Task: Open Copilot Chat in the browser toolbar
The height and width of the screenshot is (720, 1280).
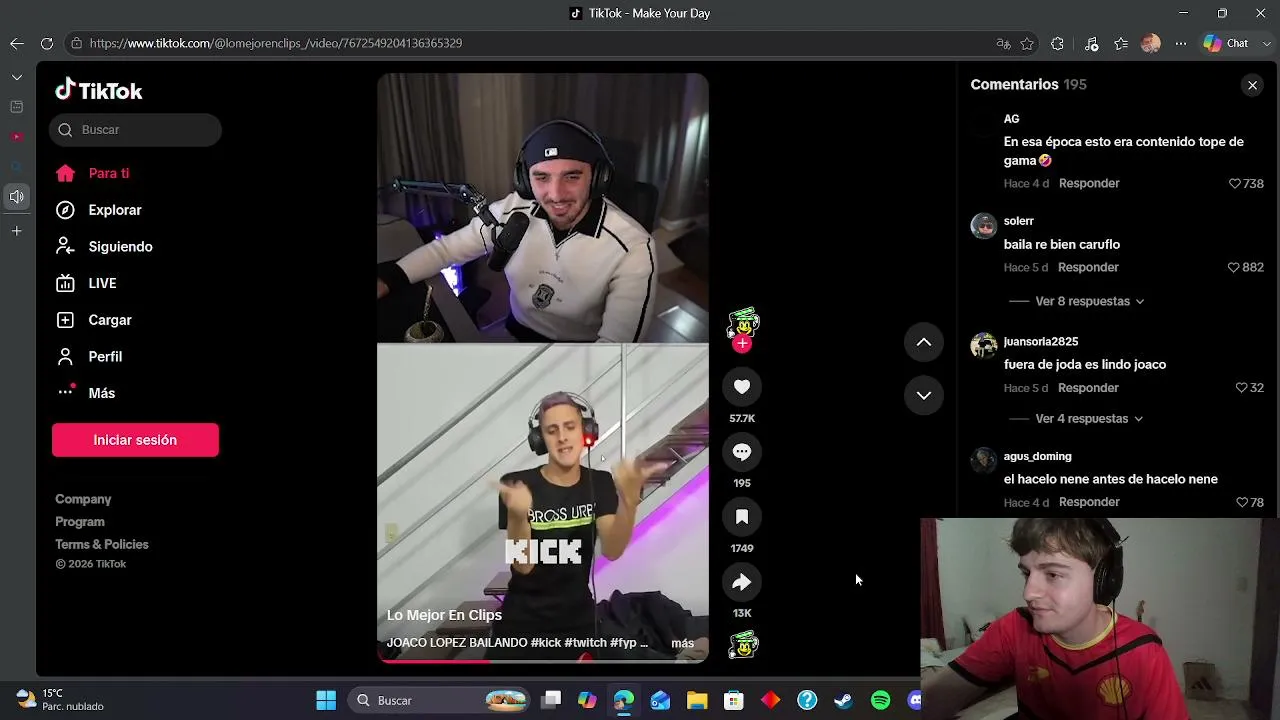Action: 1226,43
